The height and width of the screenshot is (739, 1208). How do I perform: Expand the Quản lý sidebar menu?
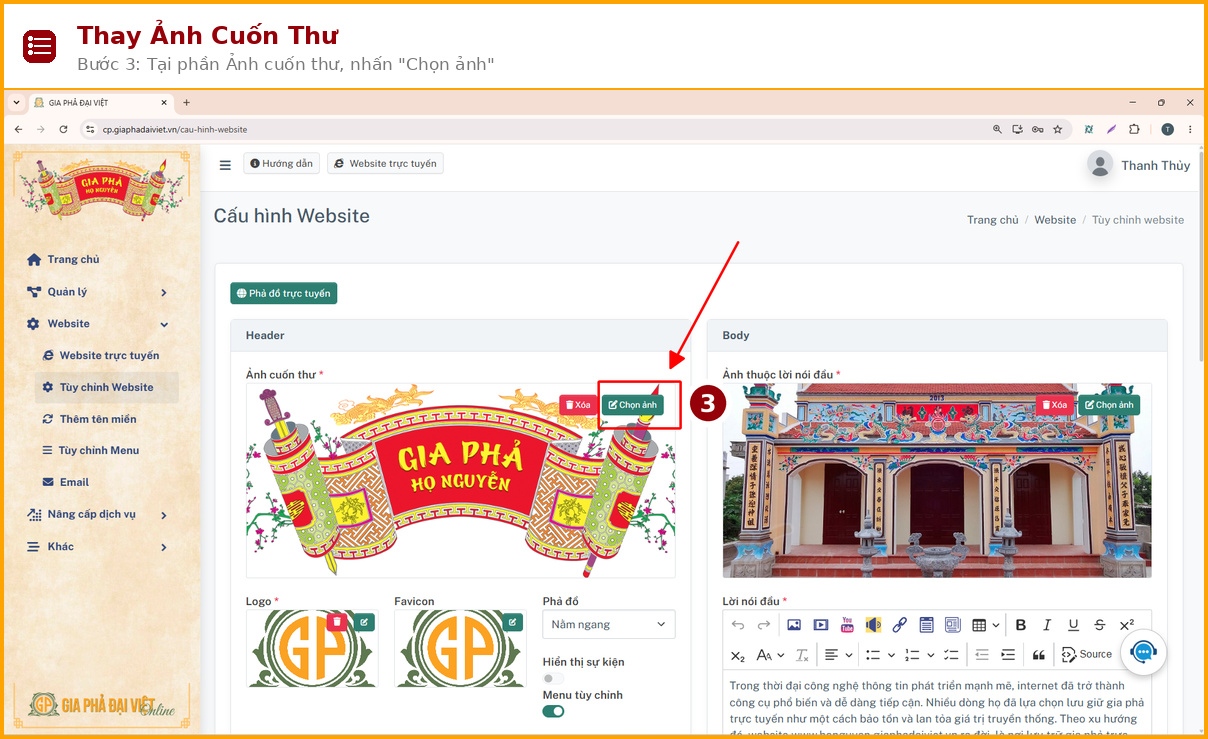pos(97,292)
